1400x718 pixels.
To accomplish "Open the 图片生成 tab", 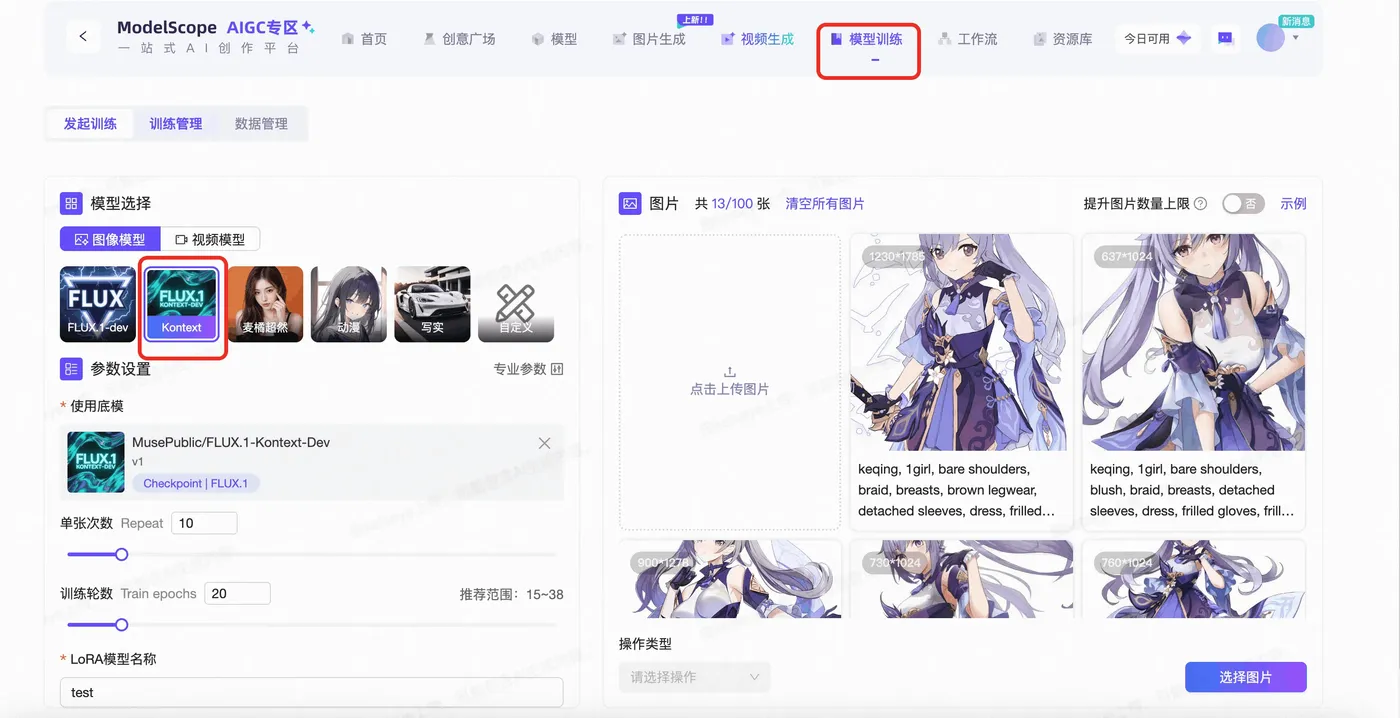I will coord(649,39).
